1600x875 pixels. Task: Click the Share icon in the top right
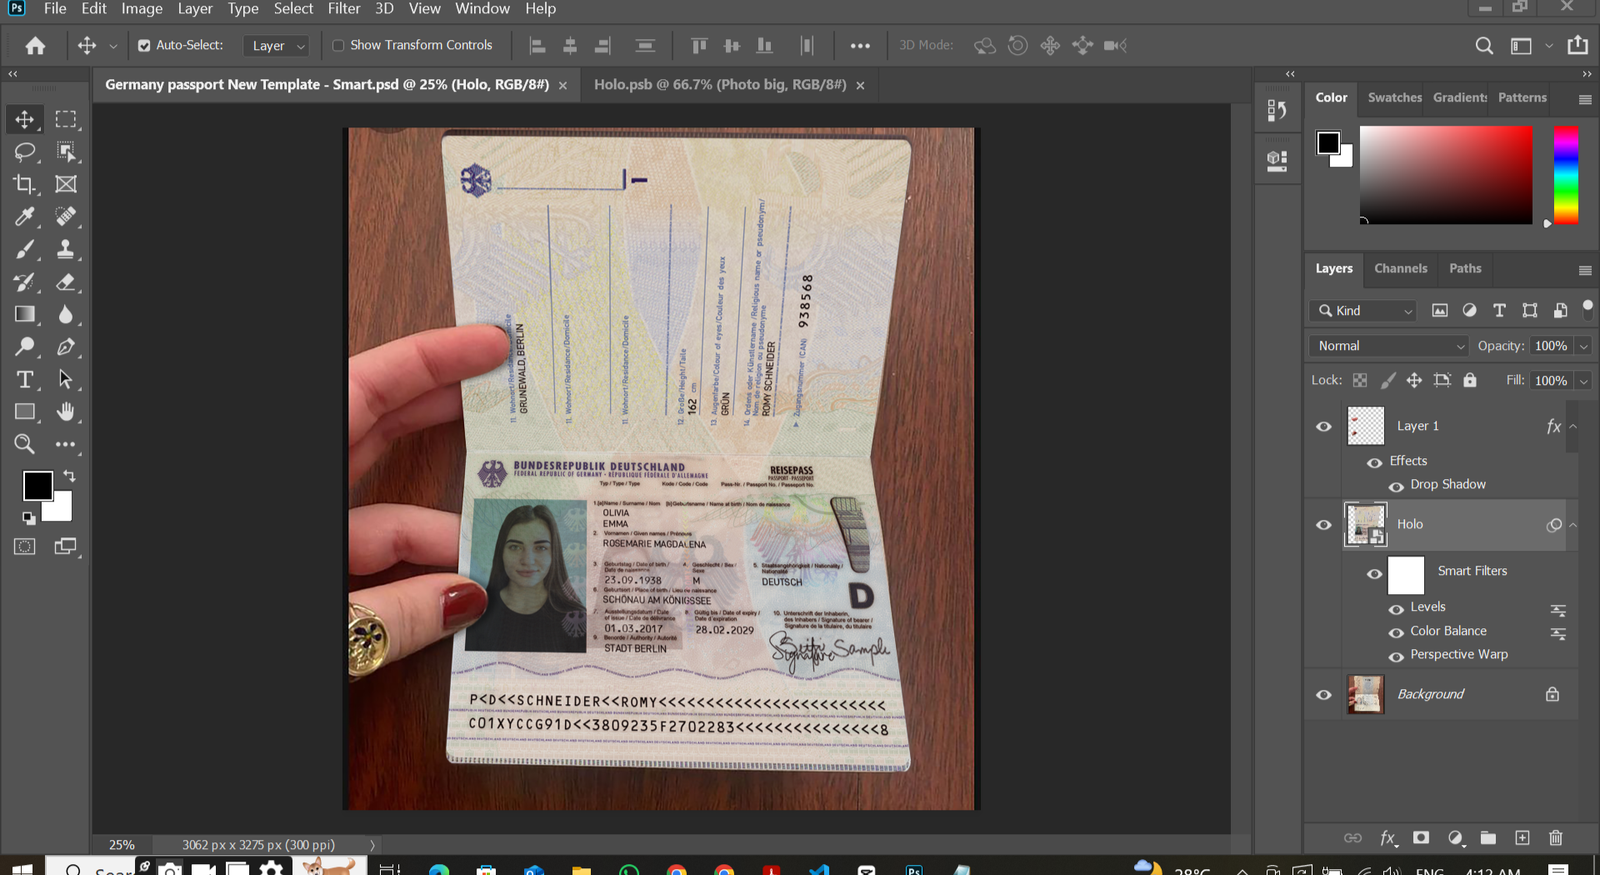click(x=1578, y=45)
